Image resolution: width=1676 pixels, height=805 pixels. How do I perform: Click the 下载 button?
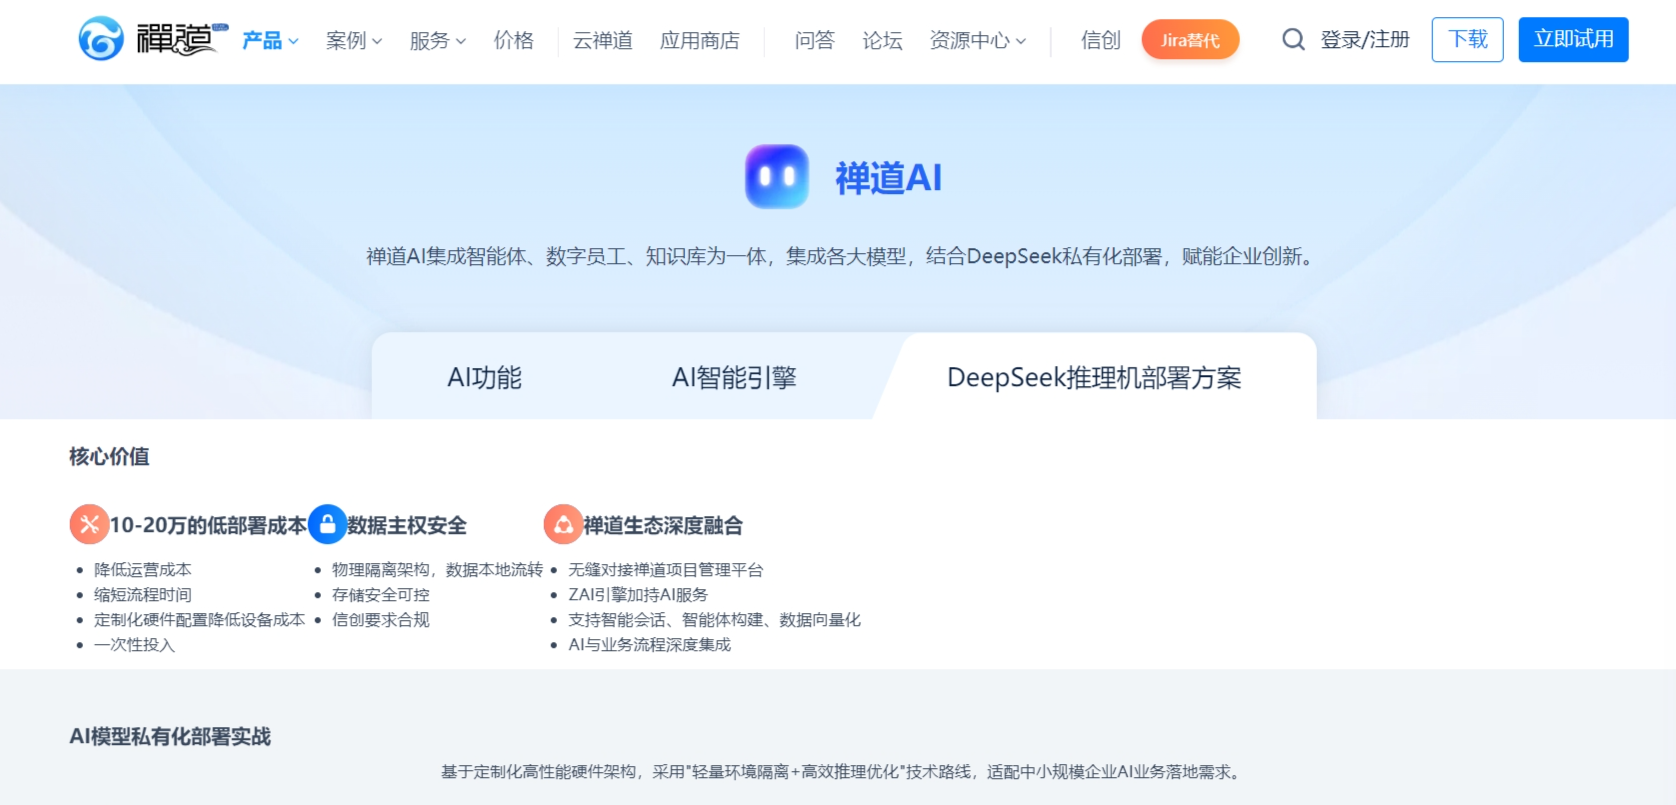[x=1467, y=40]
